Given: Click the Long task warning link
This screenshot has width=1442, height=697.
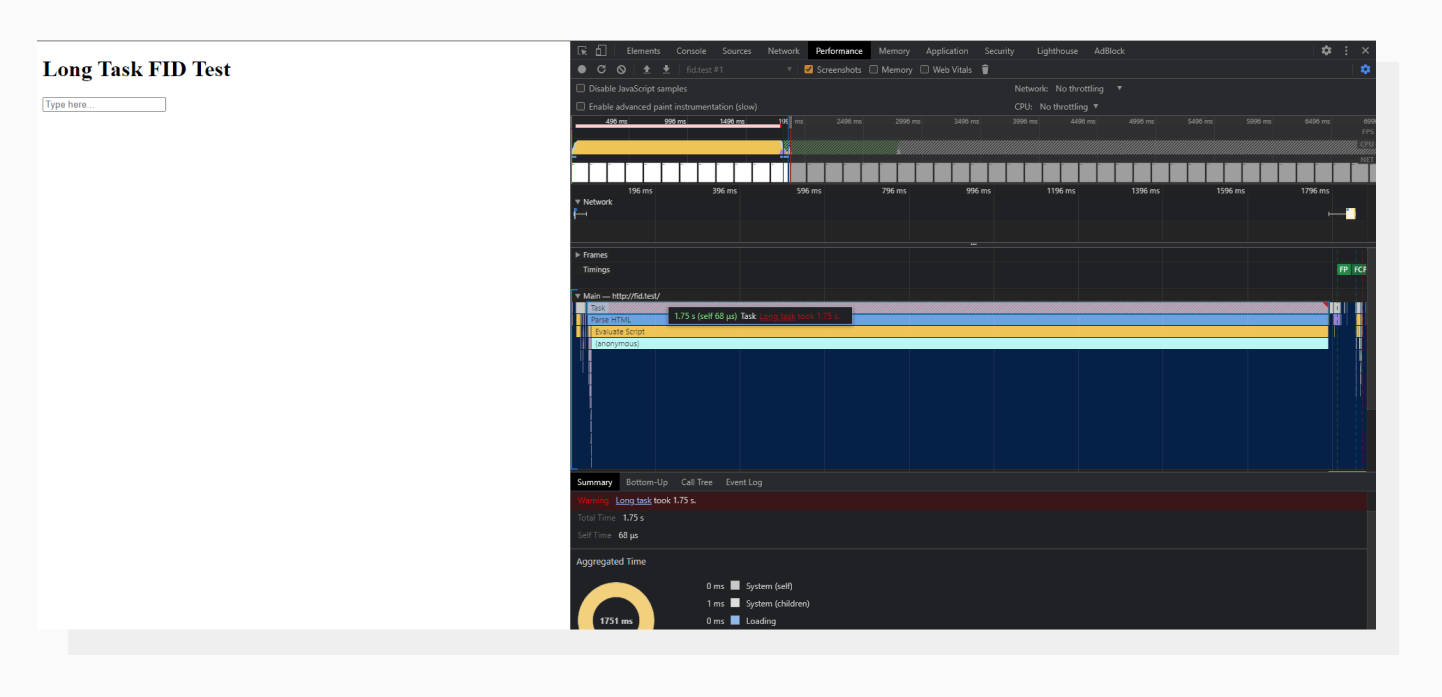Looking at the screenshot, I should [x=633, y=500].
